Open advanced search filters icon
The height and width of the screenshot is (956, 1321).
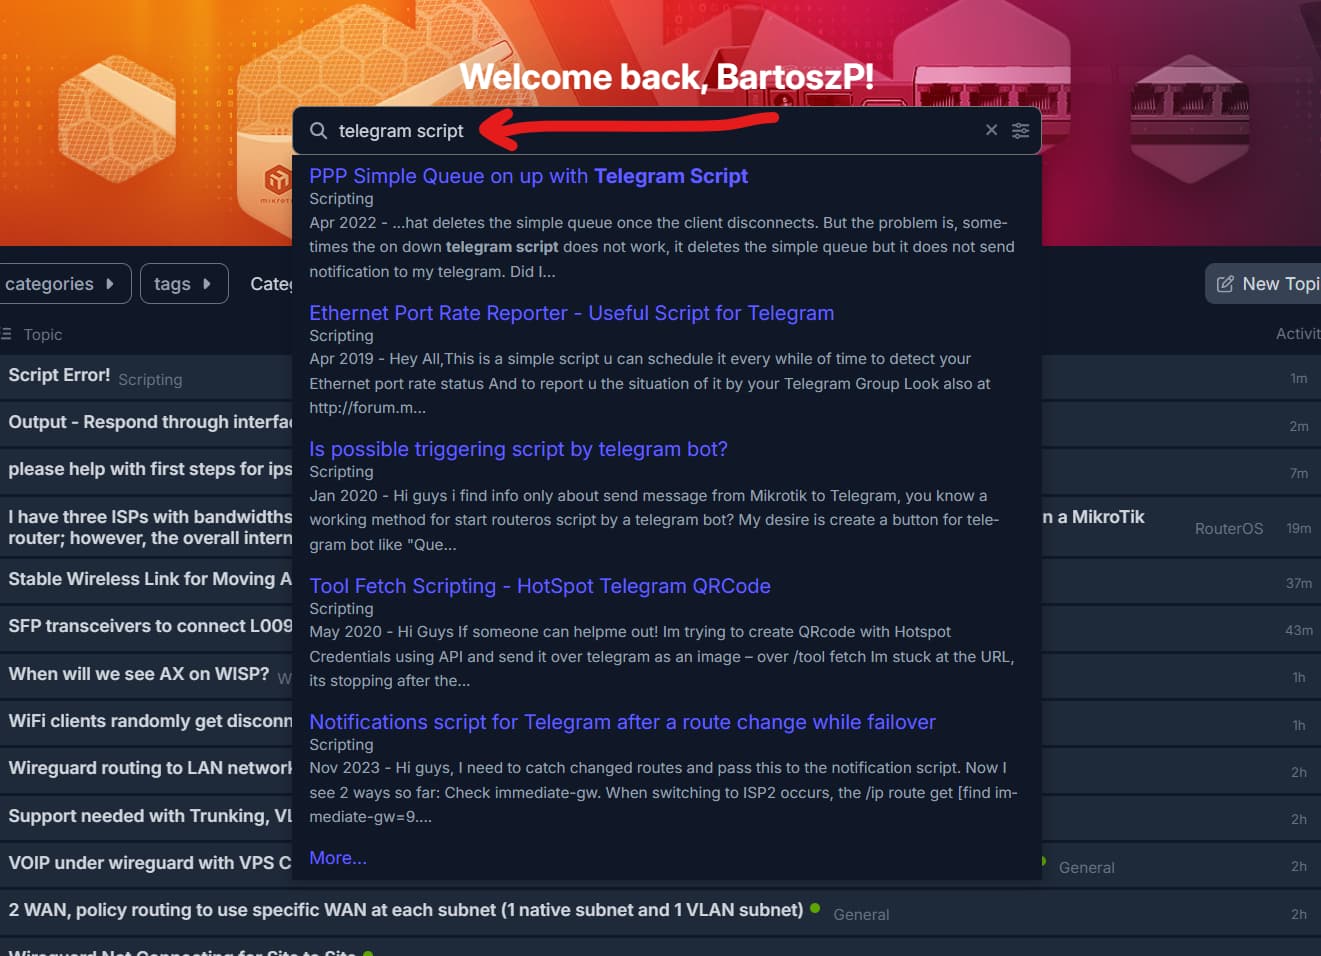click(1020, 130)
